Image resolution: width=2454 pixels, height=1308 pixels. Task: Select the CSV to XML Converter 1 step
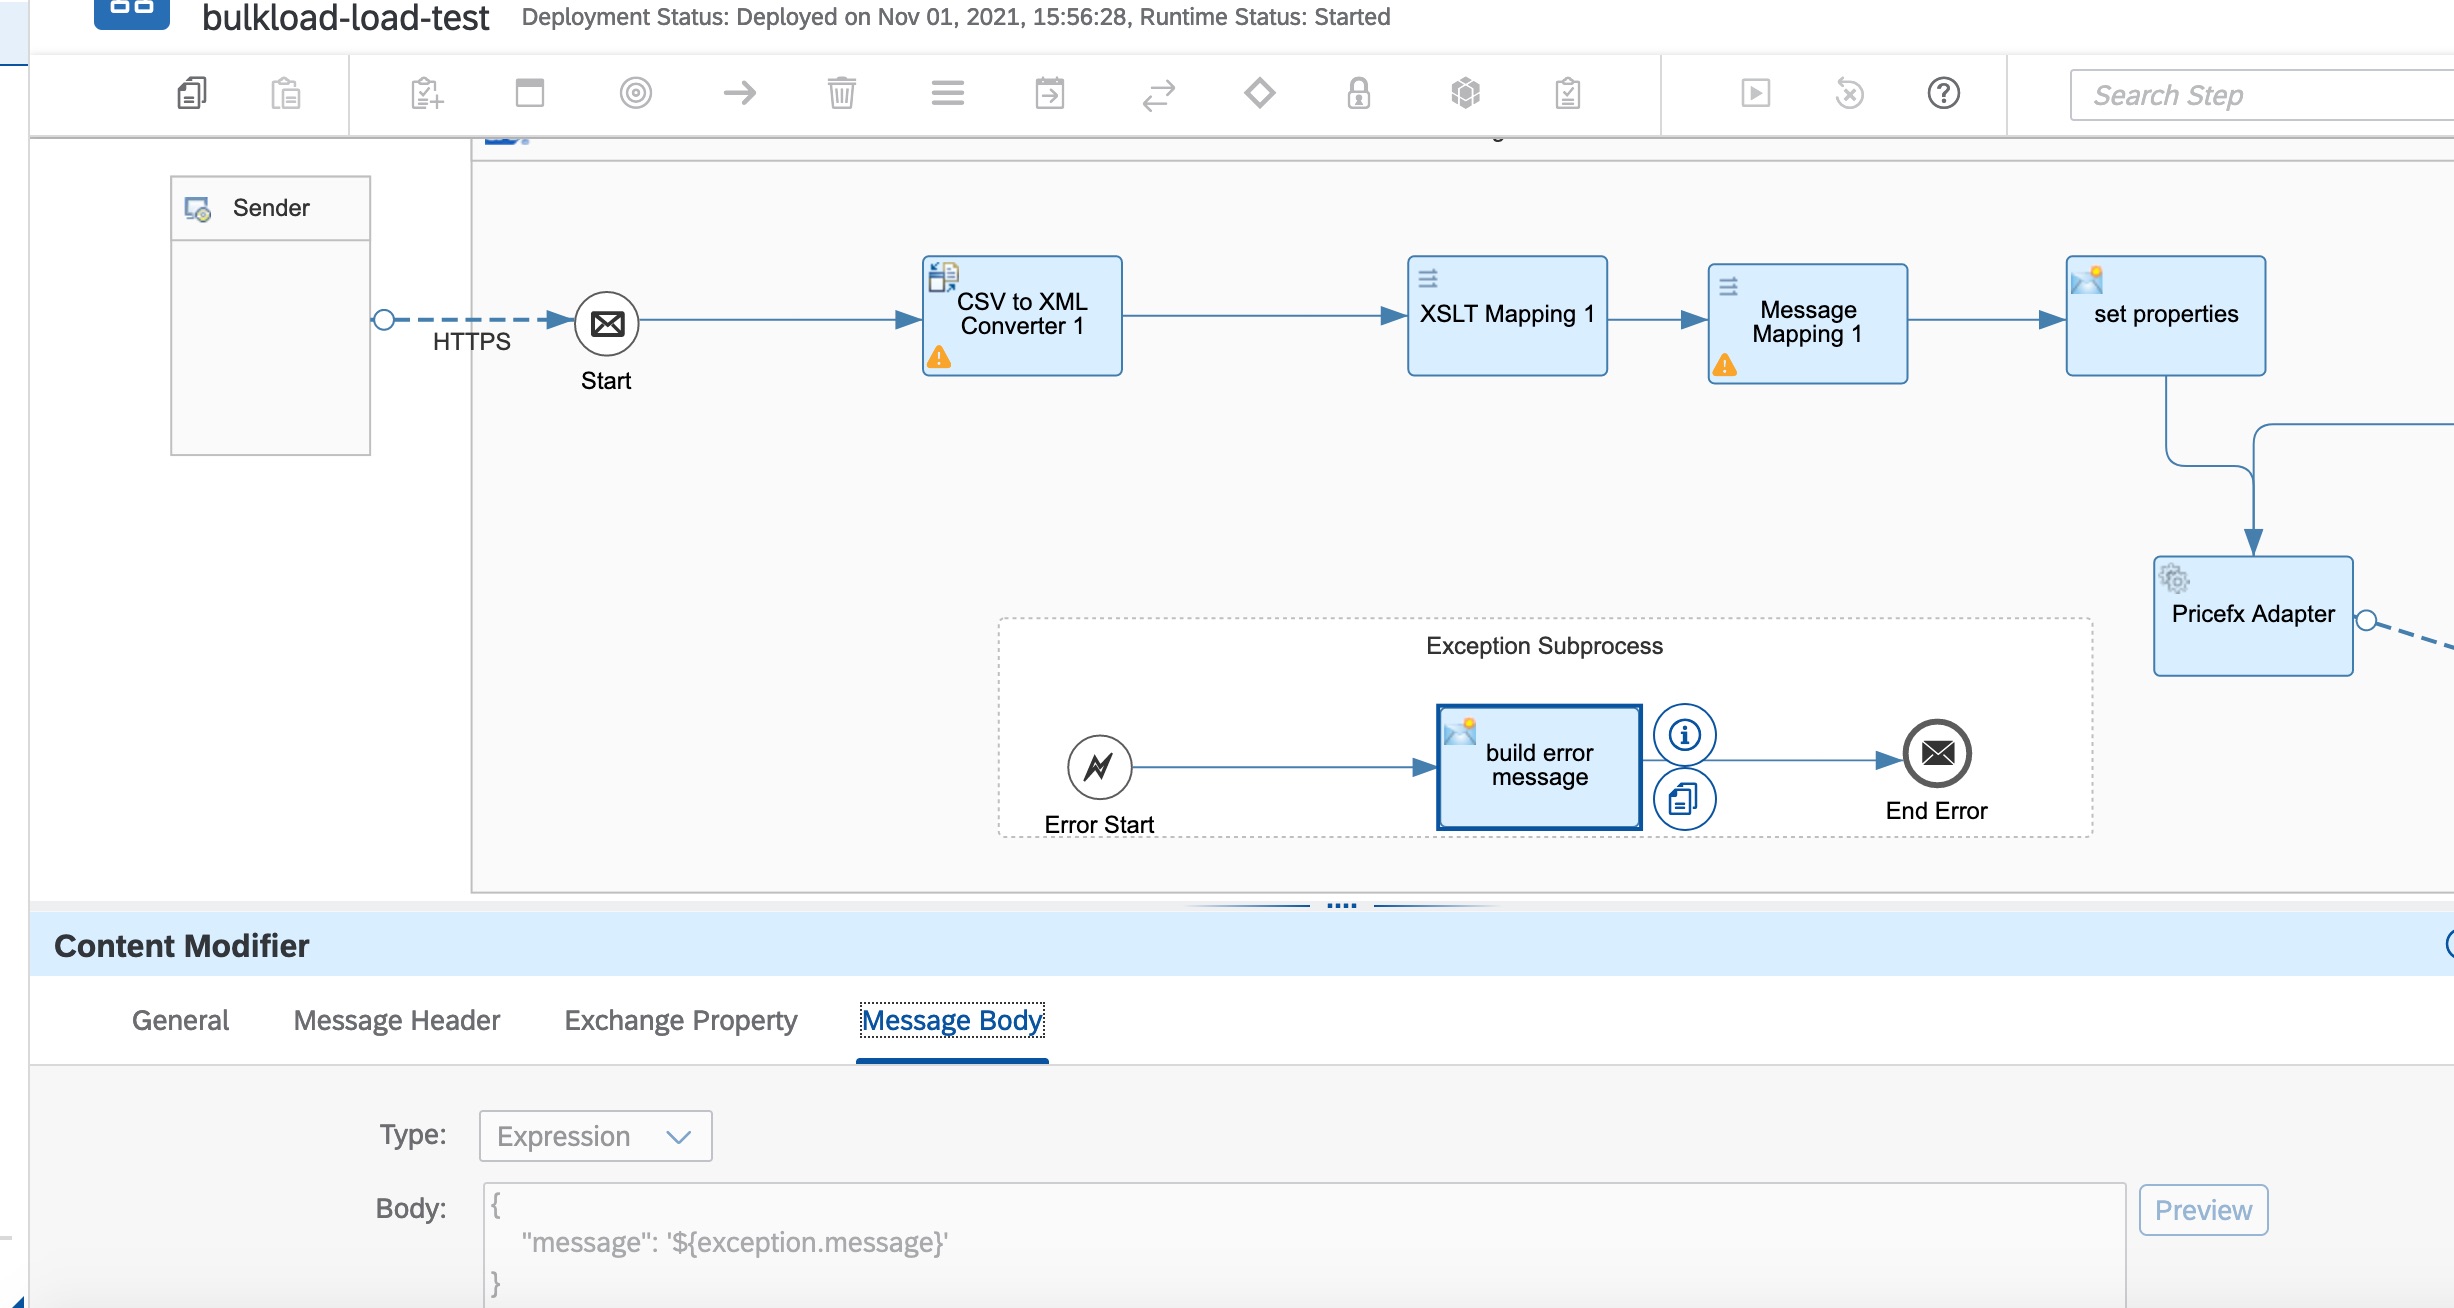pos(1021,316)
